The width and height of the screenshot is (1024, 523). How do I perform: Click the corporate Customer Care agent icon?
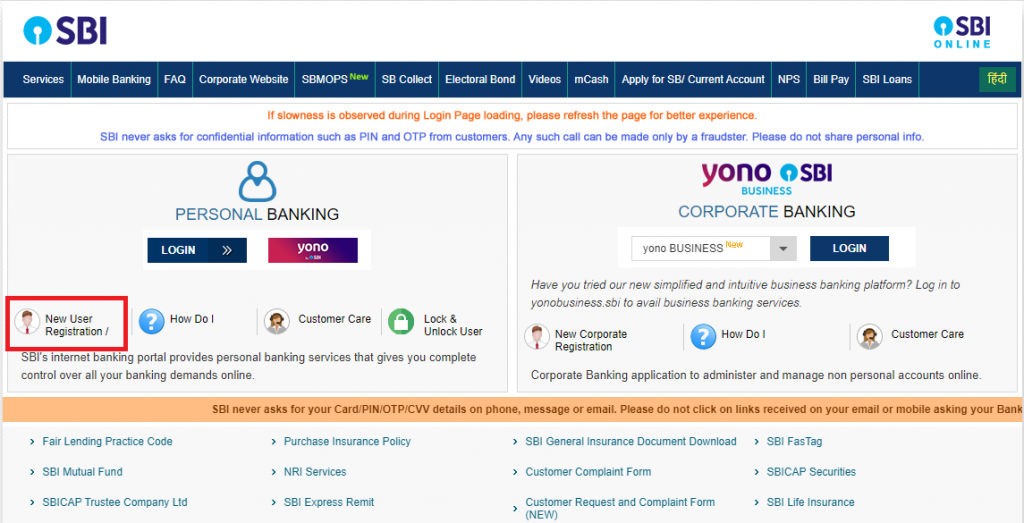[x=870, y=337]
